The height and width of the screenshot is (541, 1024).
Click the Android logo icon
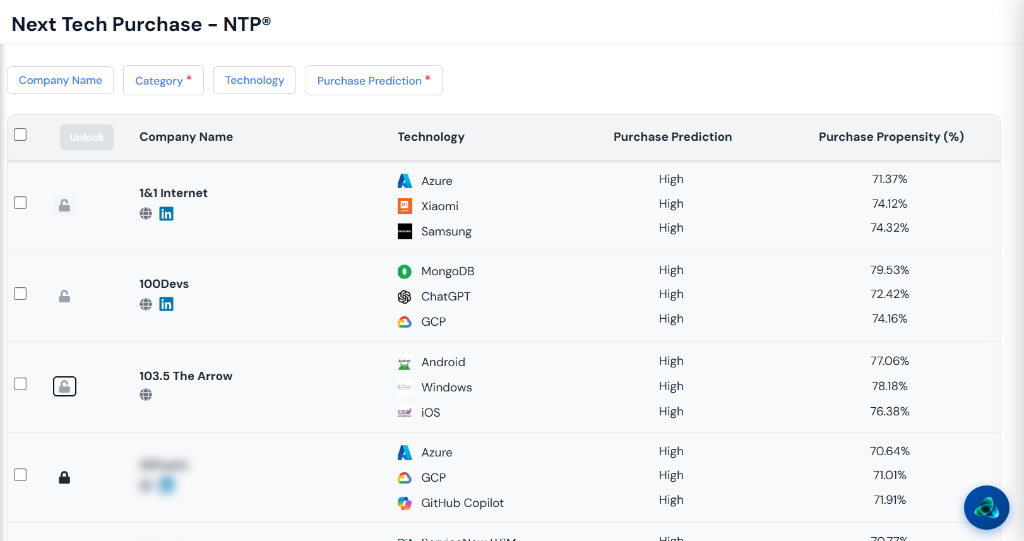pos(405,363)
